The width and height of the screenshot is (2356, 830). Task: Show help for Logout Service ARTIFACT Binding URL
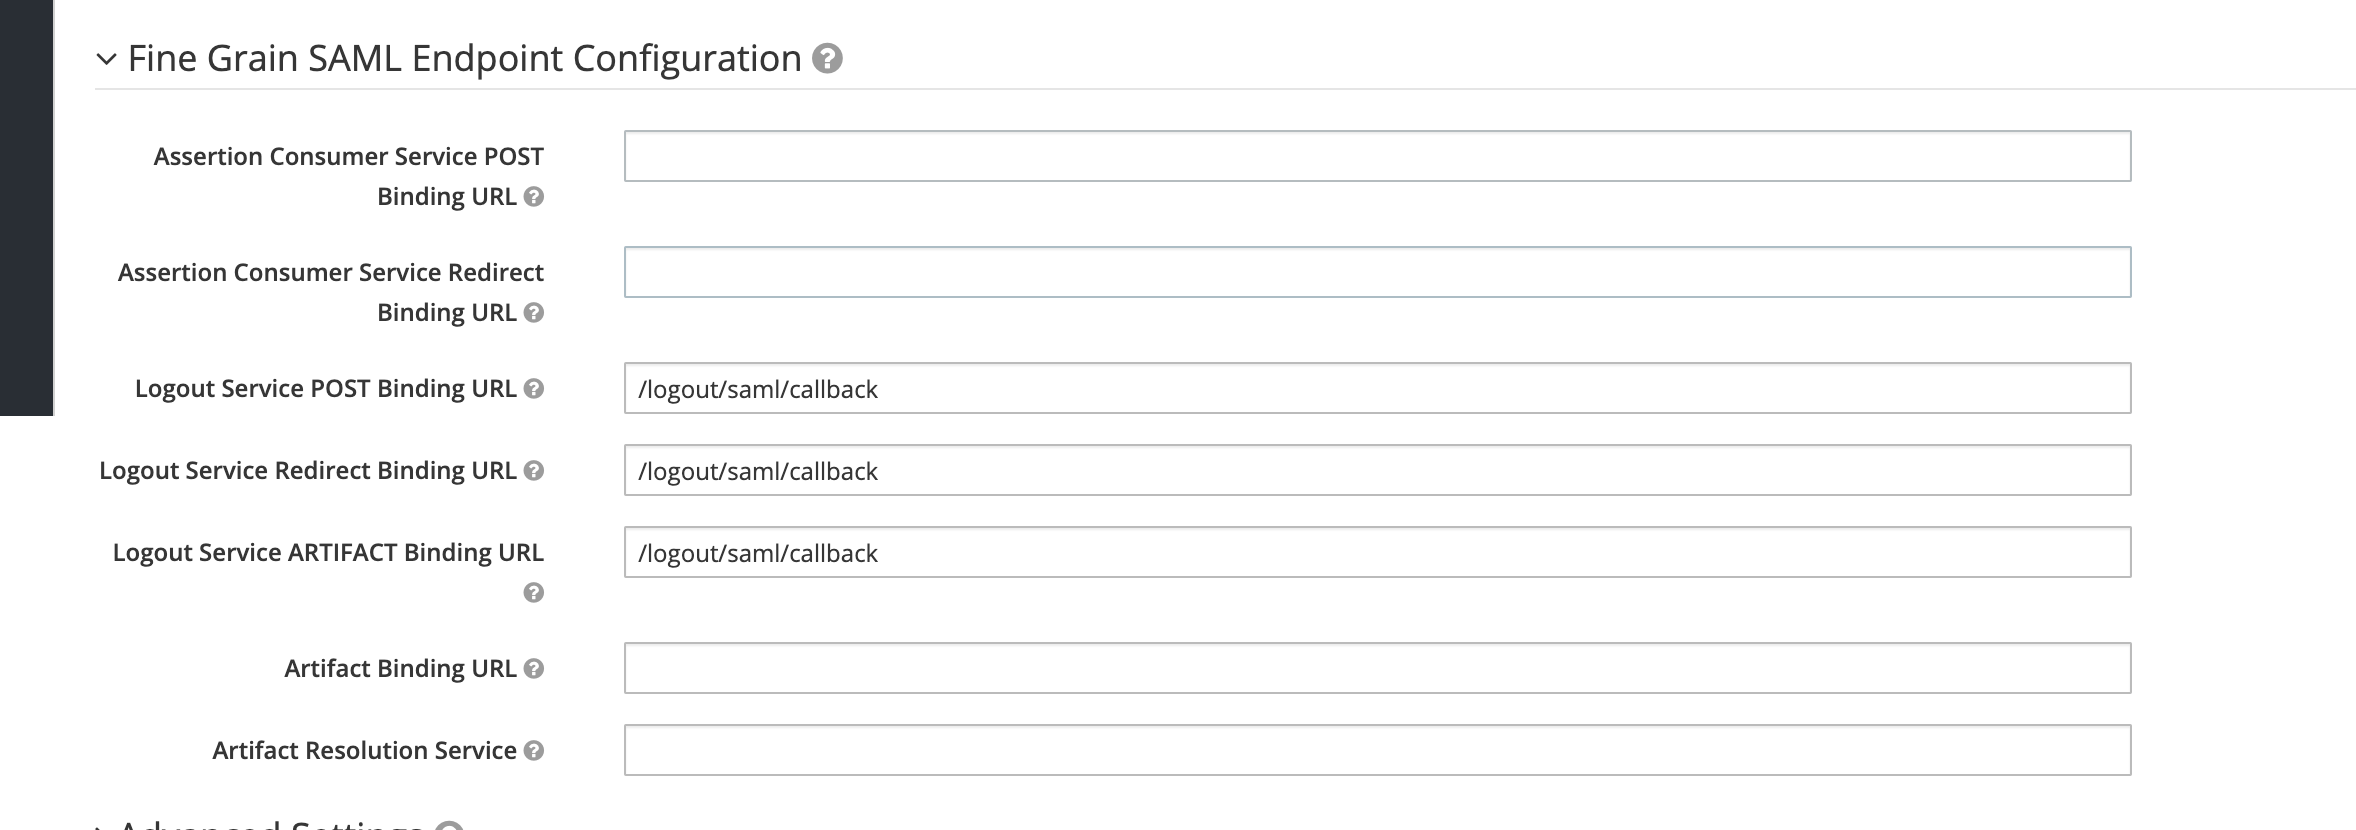click(534, 593)
